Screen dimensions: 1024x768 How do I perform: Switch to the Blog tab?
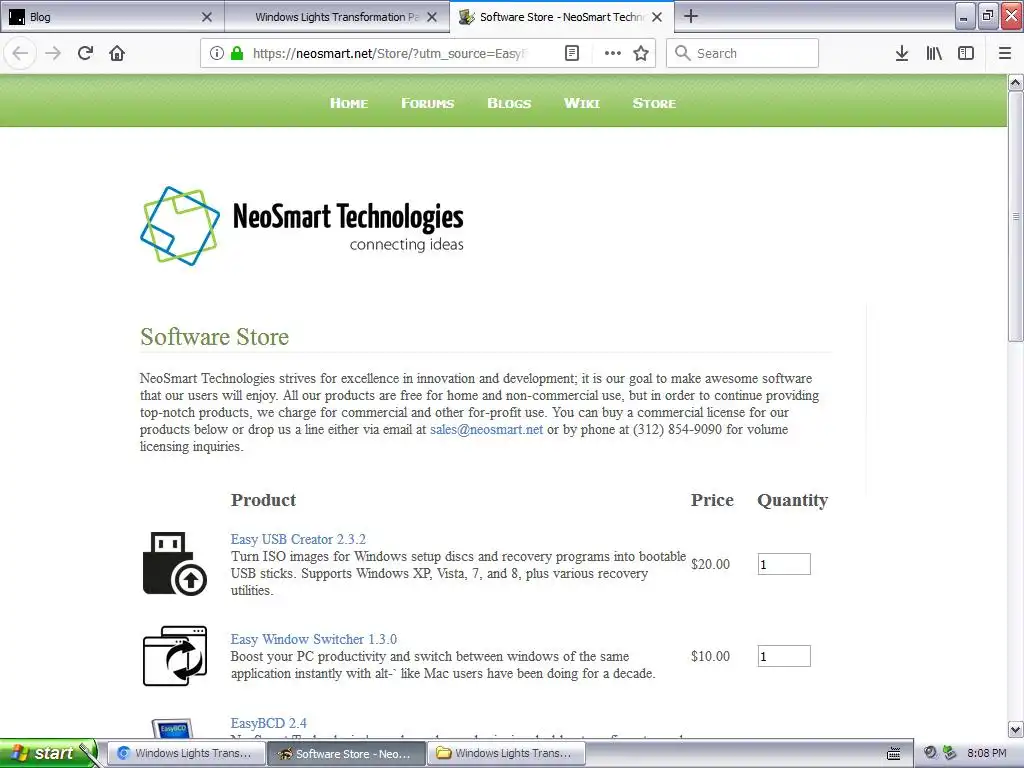pos(112,17)
